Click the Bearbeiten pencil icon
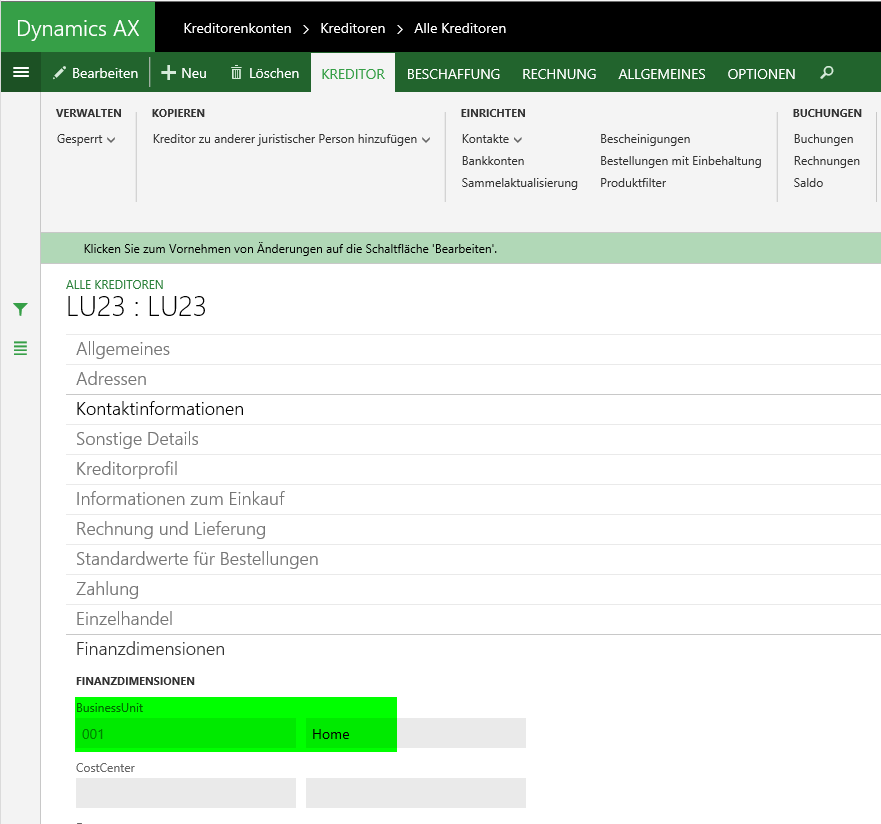 click(60, 73)
